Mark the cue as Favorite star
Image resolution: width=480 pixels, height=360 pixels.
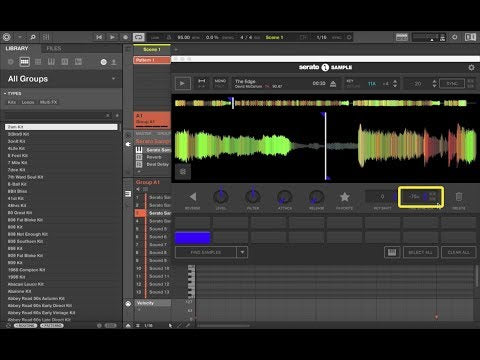click(x=344, y=197)
